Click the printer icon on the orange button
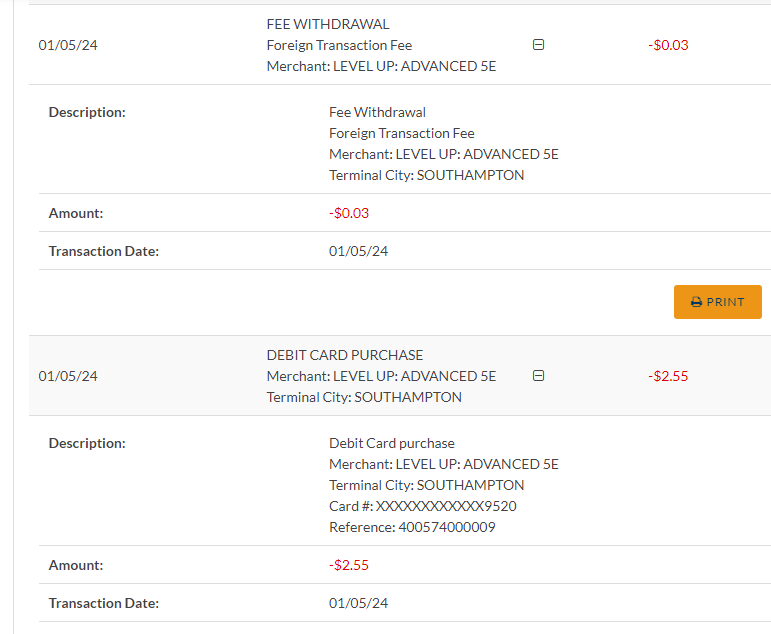 click(x=696, y=302)
